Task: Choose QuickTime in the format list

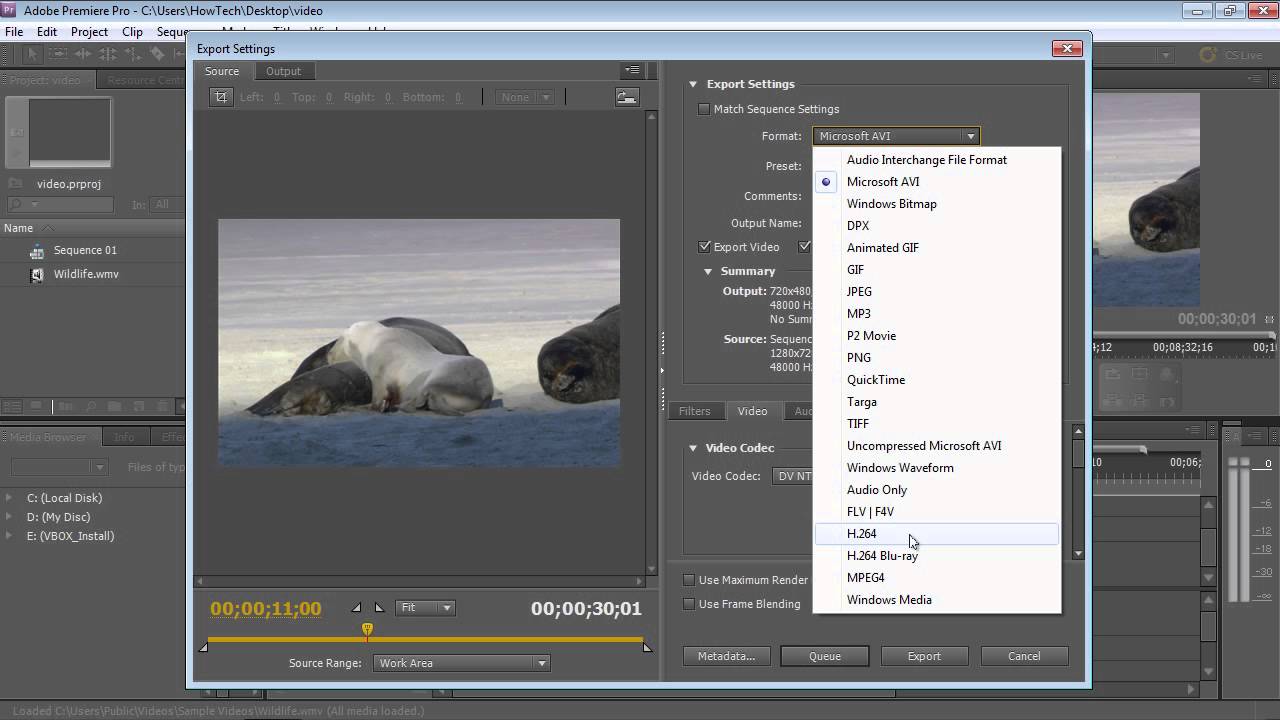Action: pyautogui.click(x=875, y=380)
